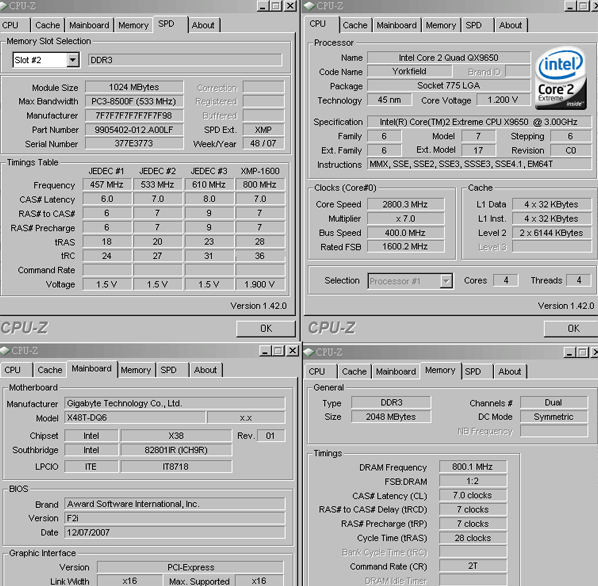Click the FSB:DRAM ratio 1:2 field
The width and height of the screenshot is (598, 586).
pyautogui.click(x=473, y=481)
